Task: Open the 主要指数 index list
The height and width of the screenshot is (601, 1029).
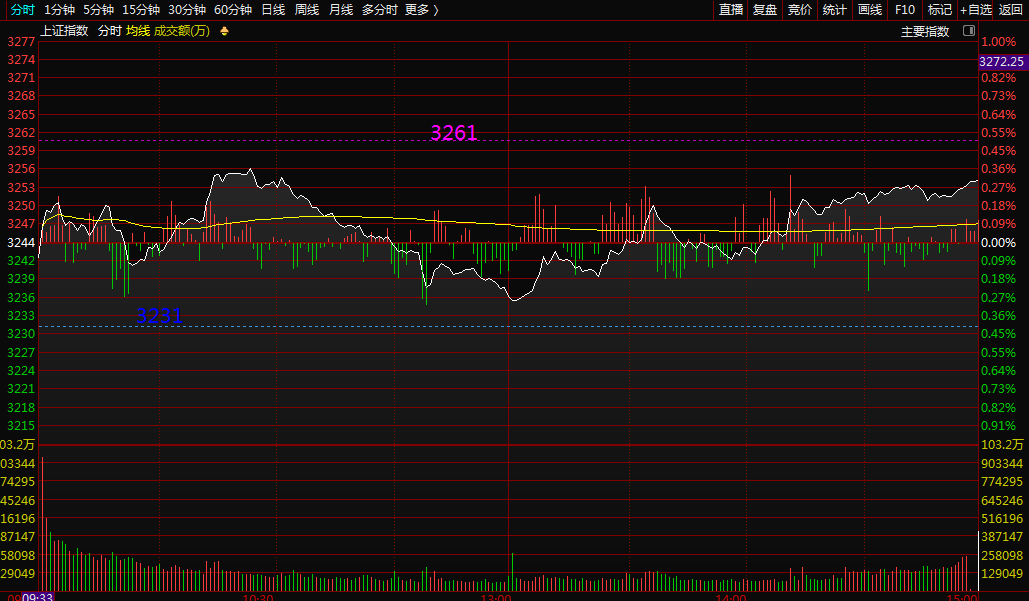Action: 925,31
